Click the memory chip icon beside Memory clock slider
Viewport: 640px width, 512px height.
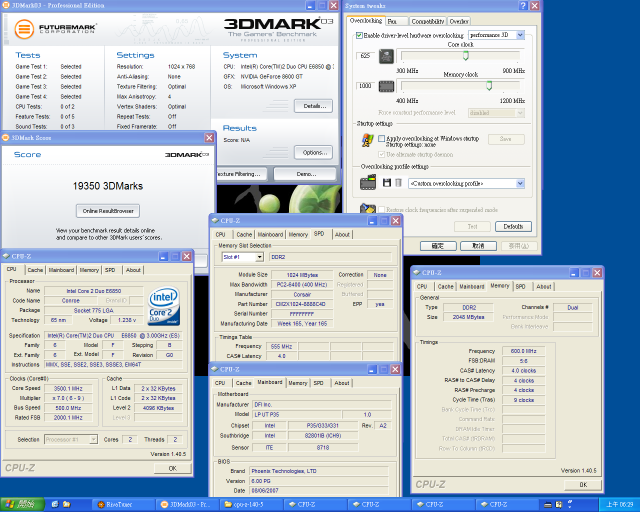[386, 86]
